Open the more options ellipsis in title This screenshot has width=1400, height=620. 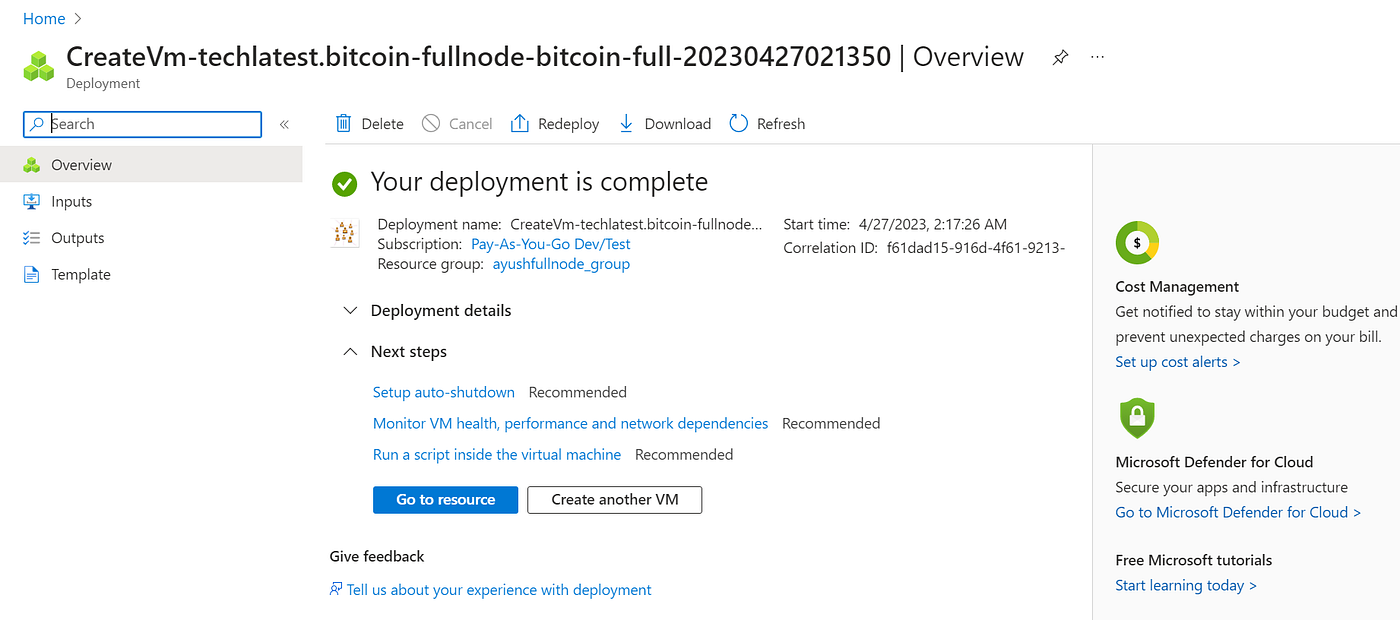(1097, 57)
